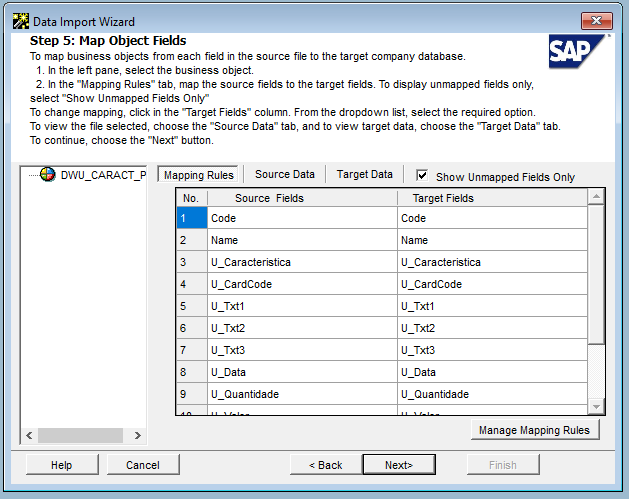Open Manage Mapping Rules

point(534,430)
